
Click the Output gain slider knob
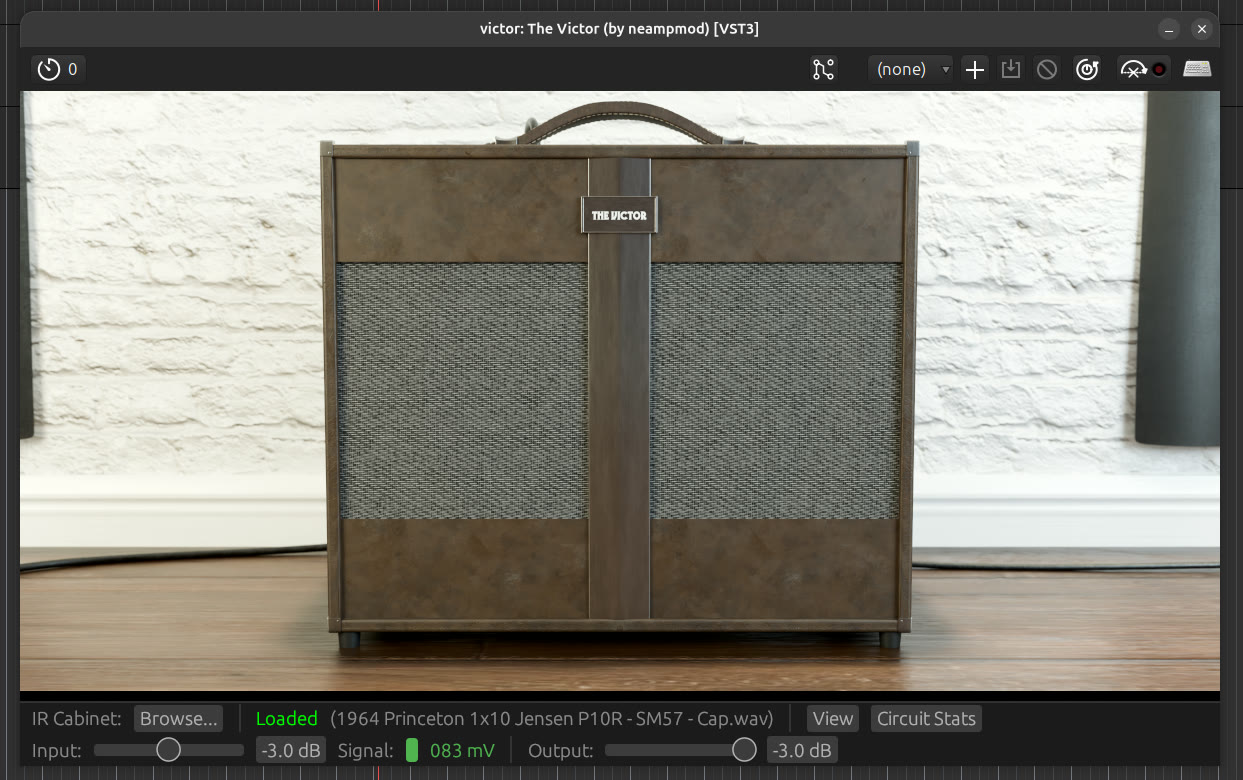744,750
